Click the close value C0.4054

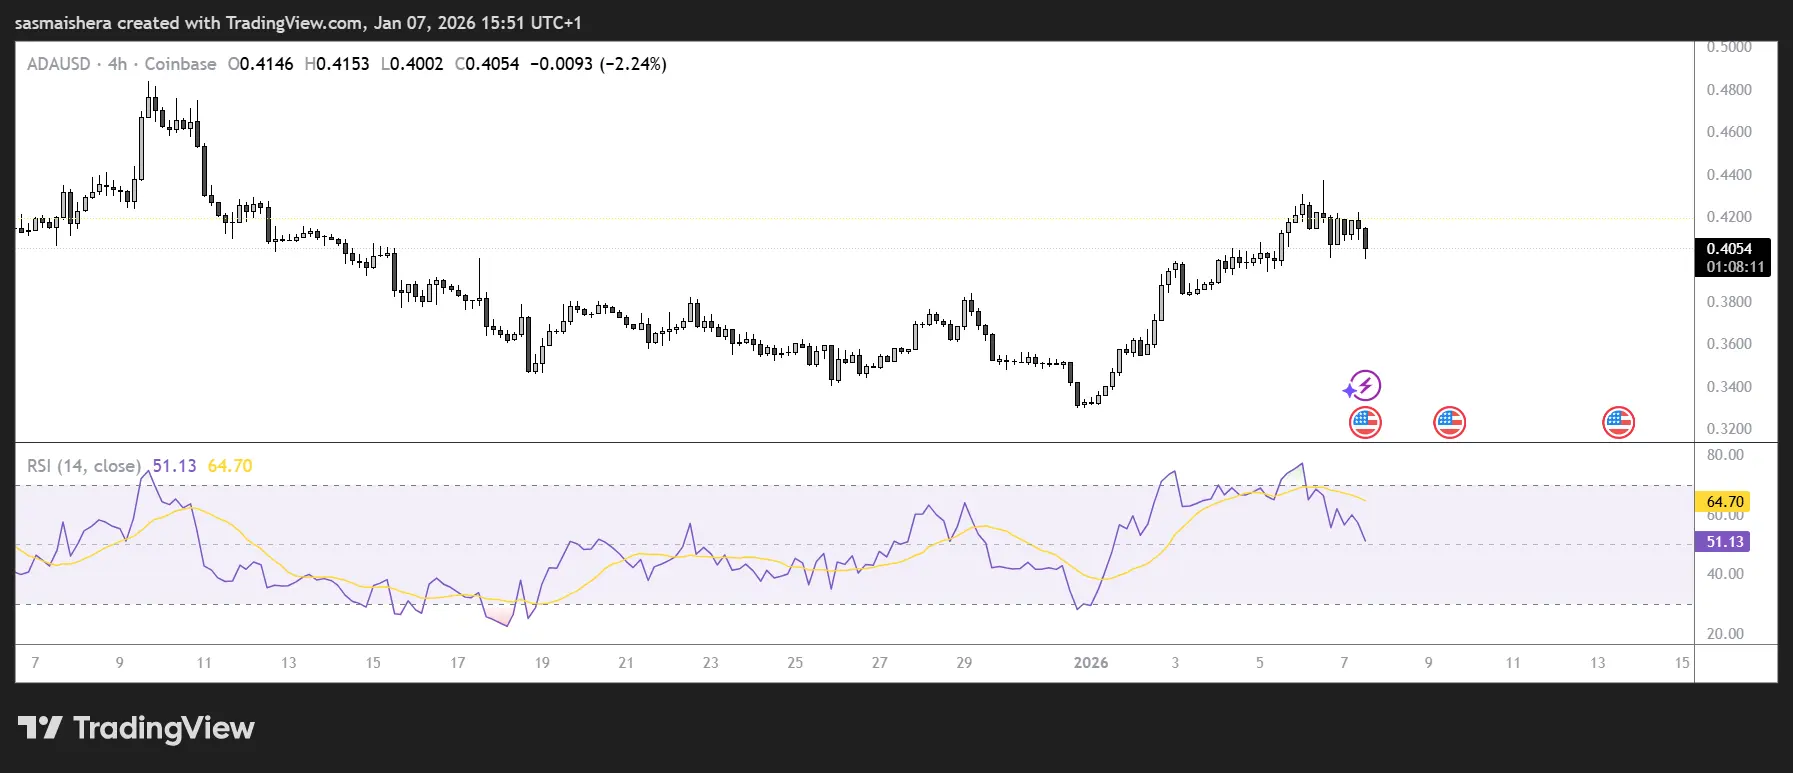(x=487, y=64)
